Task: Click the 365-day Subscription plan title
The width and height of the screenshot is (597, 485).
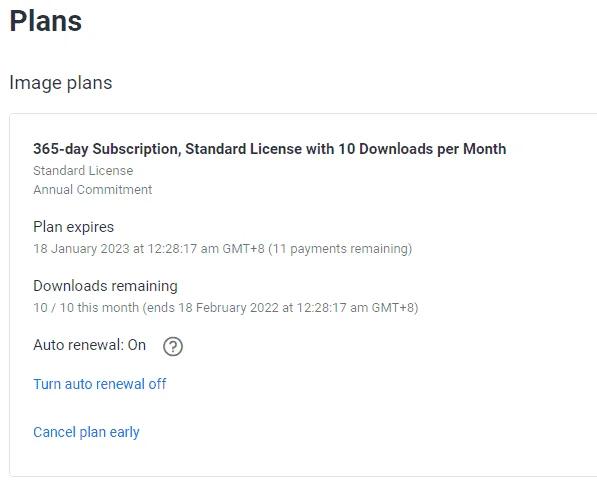Action: tap(270, 149)
